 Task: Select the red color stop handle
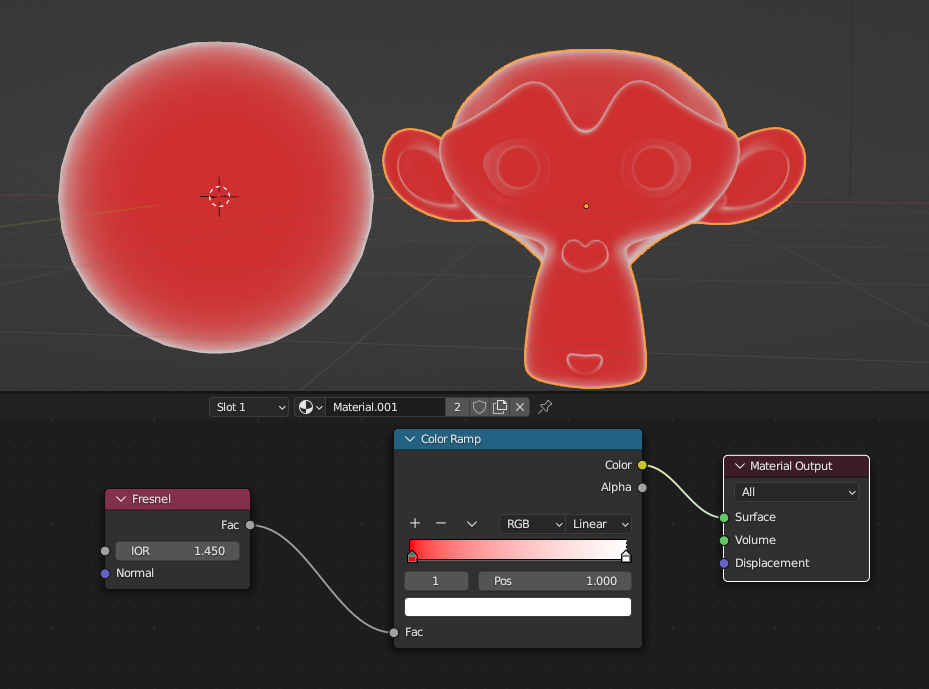(412, 556)
